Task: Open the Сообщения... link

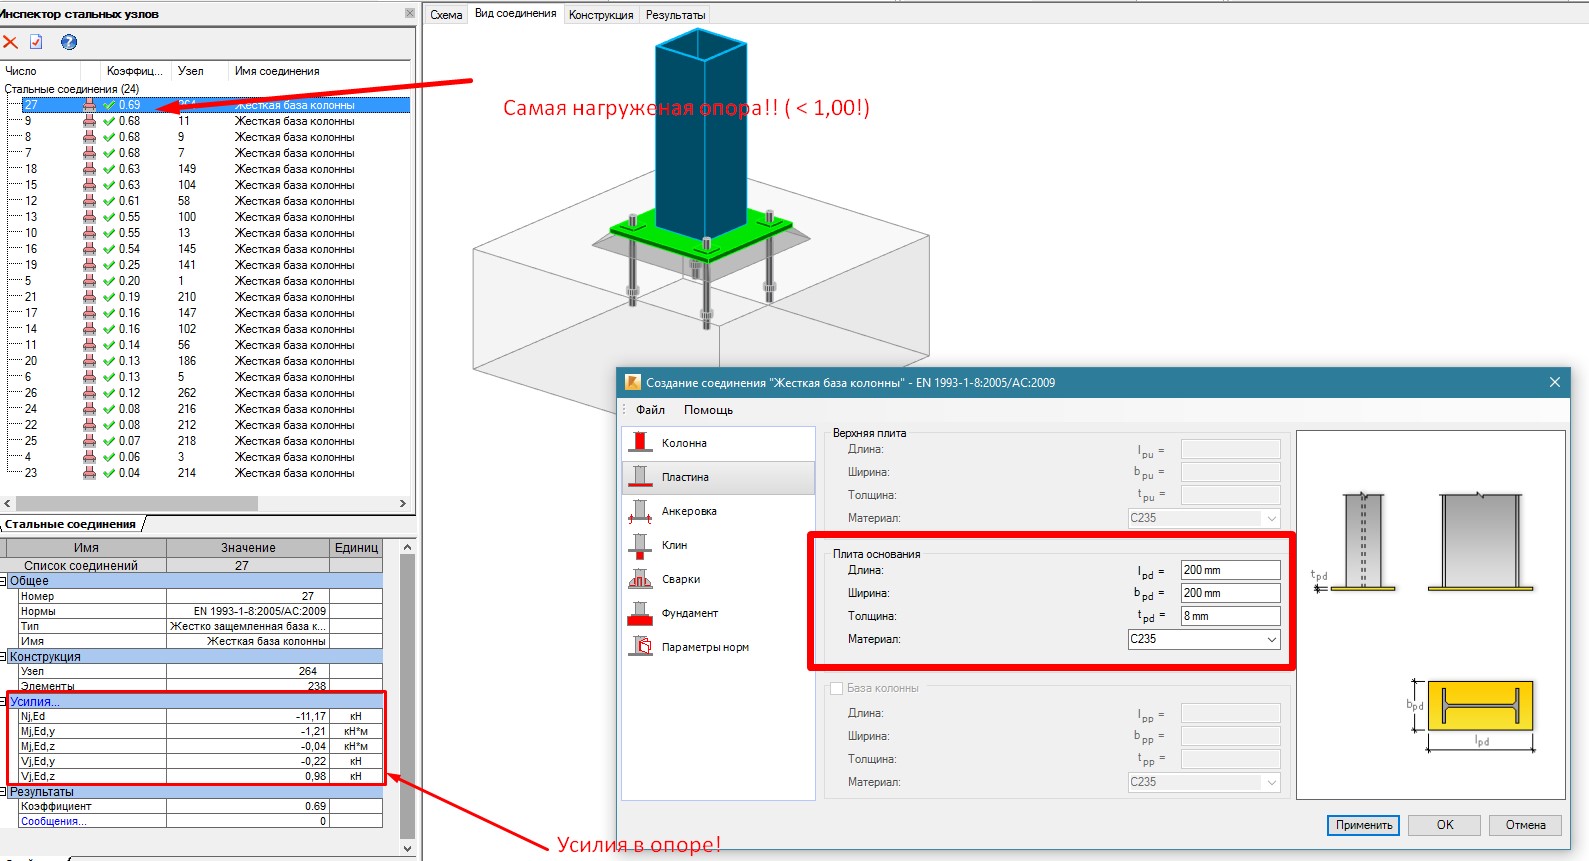Action: [54, 821]
